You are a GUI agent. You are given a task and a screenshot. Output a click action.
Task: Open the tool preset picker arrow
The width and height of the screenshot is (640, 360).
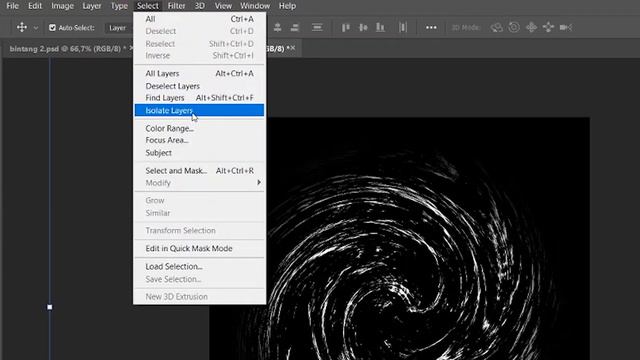coord(36,28)
